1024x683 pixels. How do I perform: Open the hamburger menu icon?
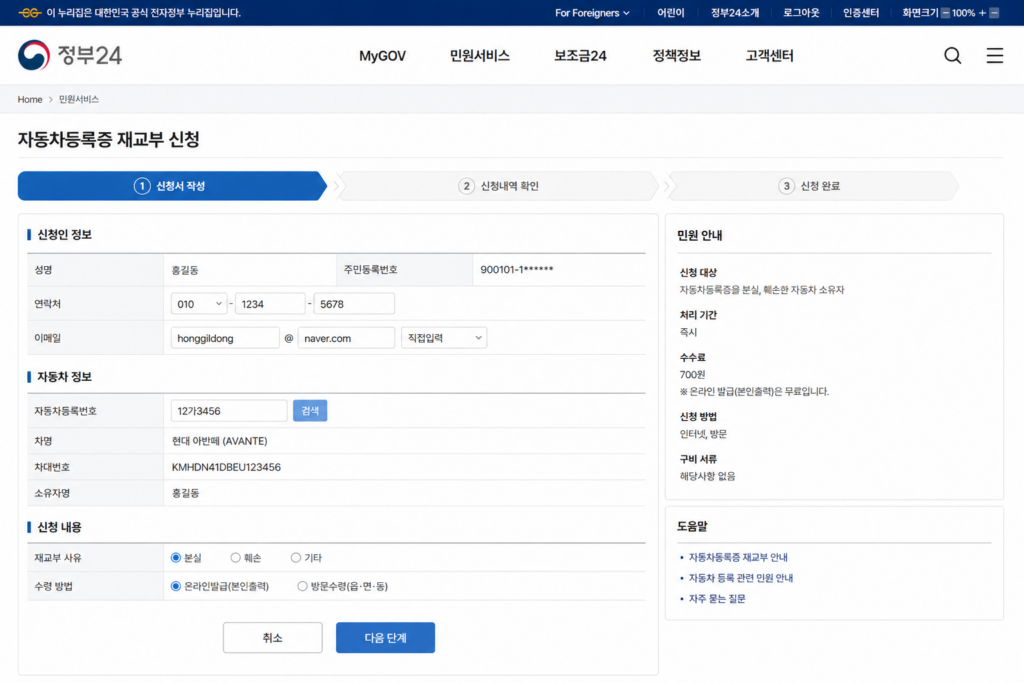[994, 56]
